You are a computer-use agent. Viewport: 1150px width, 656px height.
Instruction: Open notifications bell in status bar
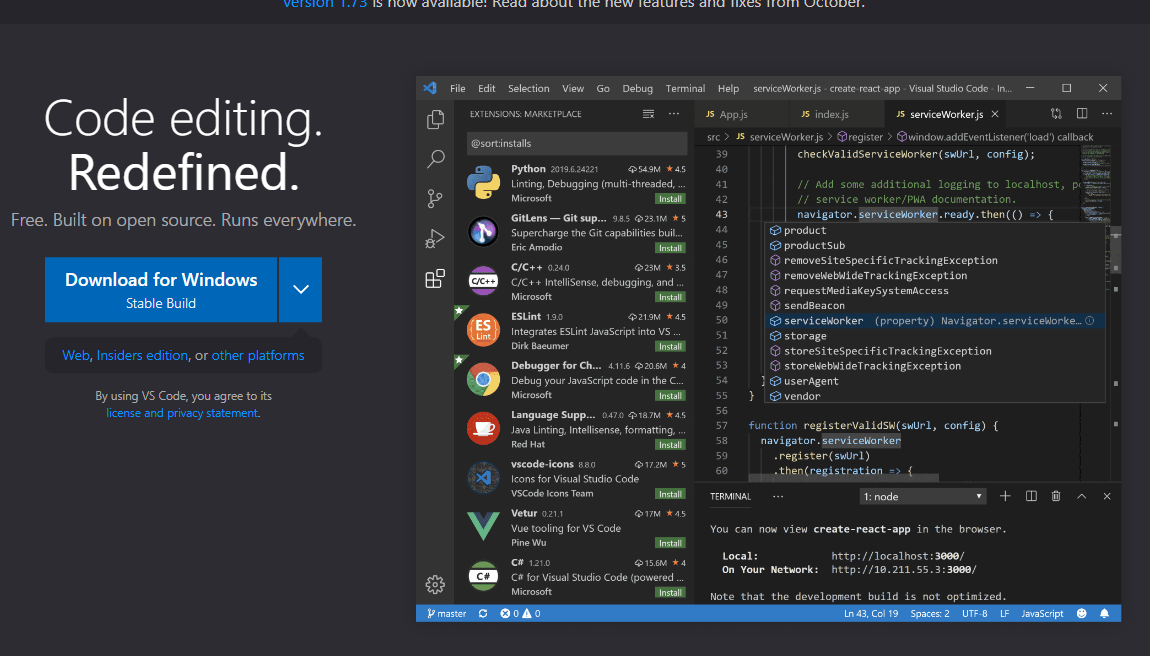(1105, 613)
